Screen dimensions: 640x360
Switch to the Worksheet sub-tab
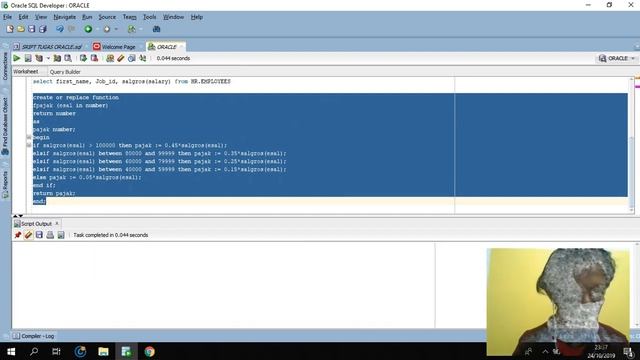tap(26, 72)
